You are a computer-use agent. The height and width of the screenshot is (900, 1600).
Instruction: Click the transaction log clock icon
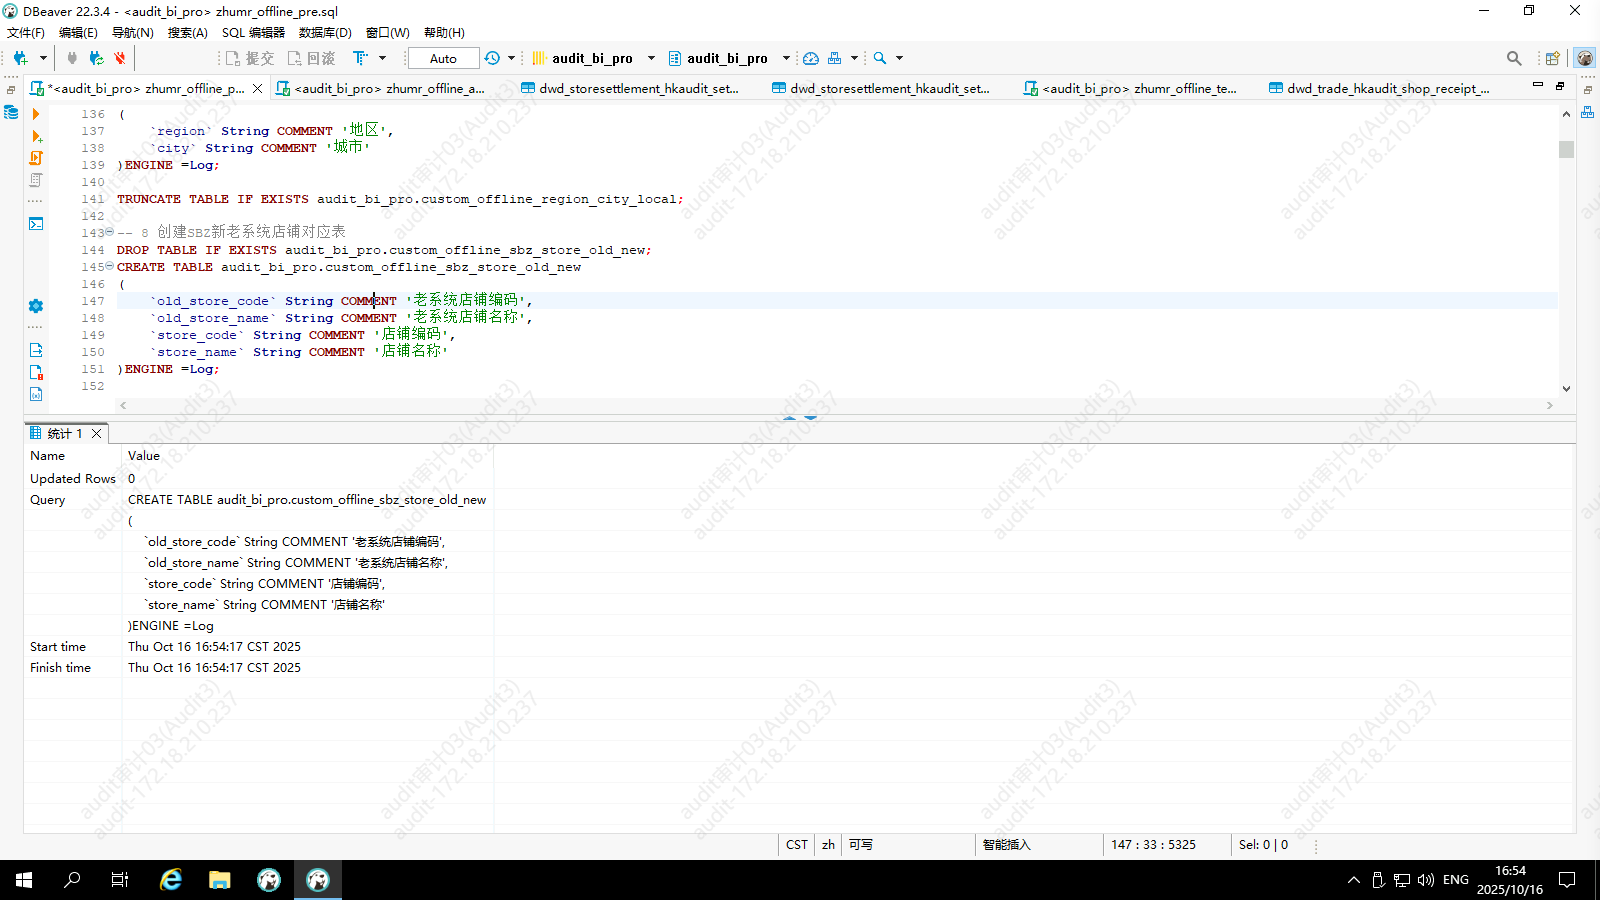click(x=492, y=58)
